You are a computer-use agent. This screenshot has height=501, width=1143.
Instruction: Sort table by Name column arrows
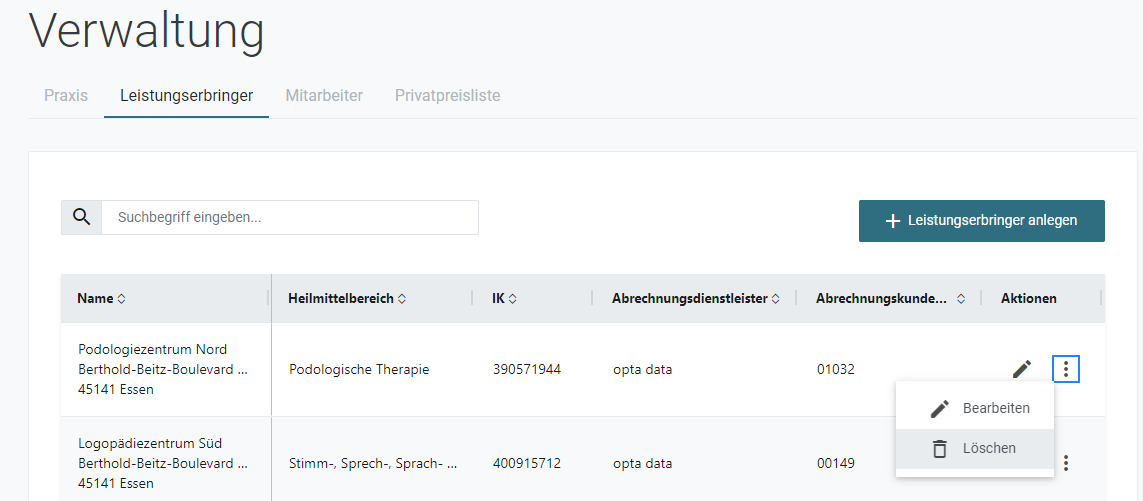(x=122, y=298)
